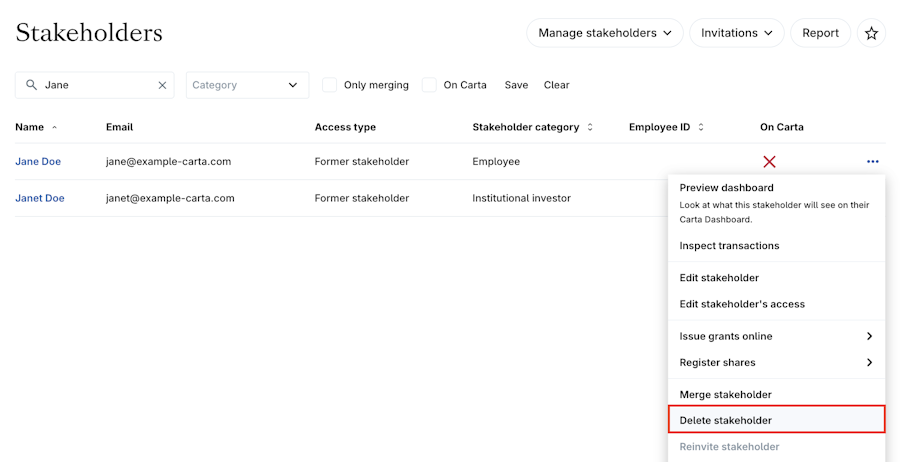Open the Invitations dropdown

pos(737,33)
